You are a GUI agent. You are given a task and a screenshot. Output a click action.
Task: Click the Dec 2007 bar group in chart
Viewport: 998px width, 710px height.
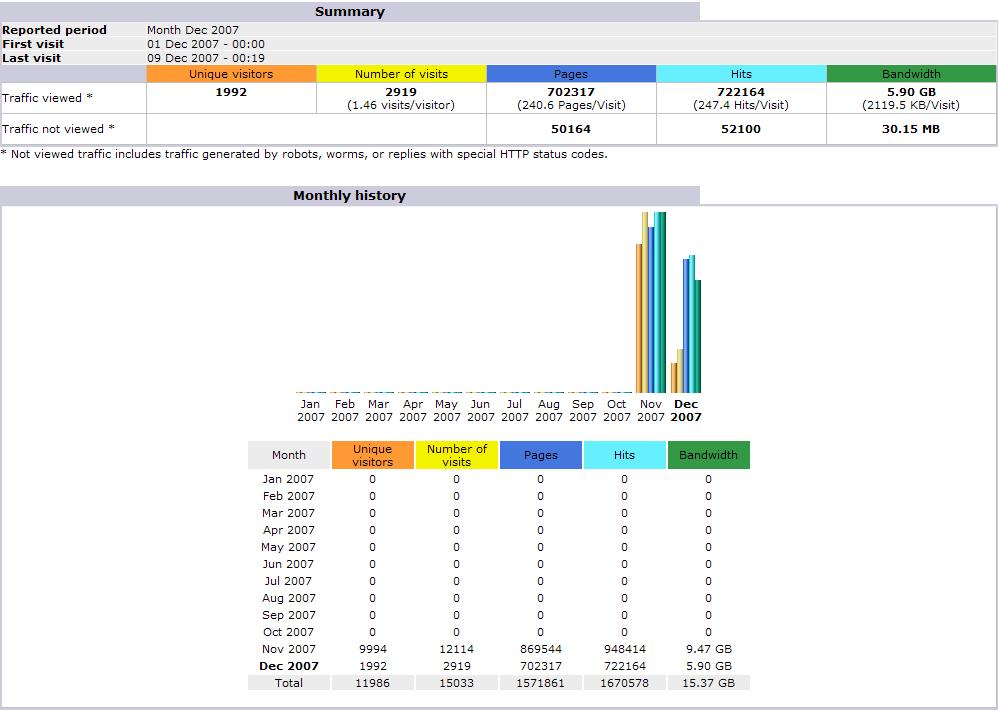pyautogui.click(x=685, y=324)
